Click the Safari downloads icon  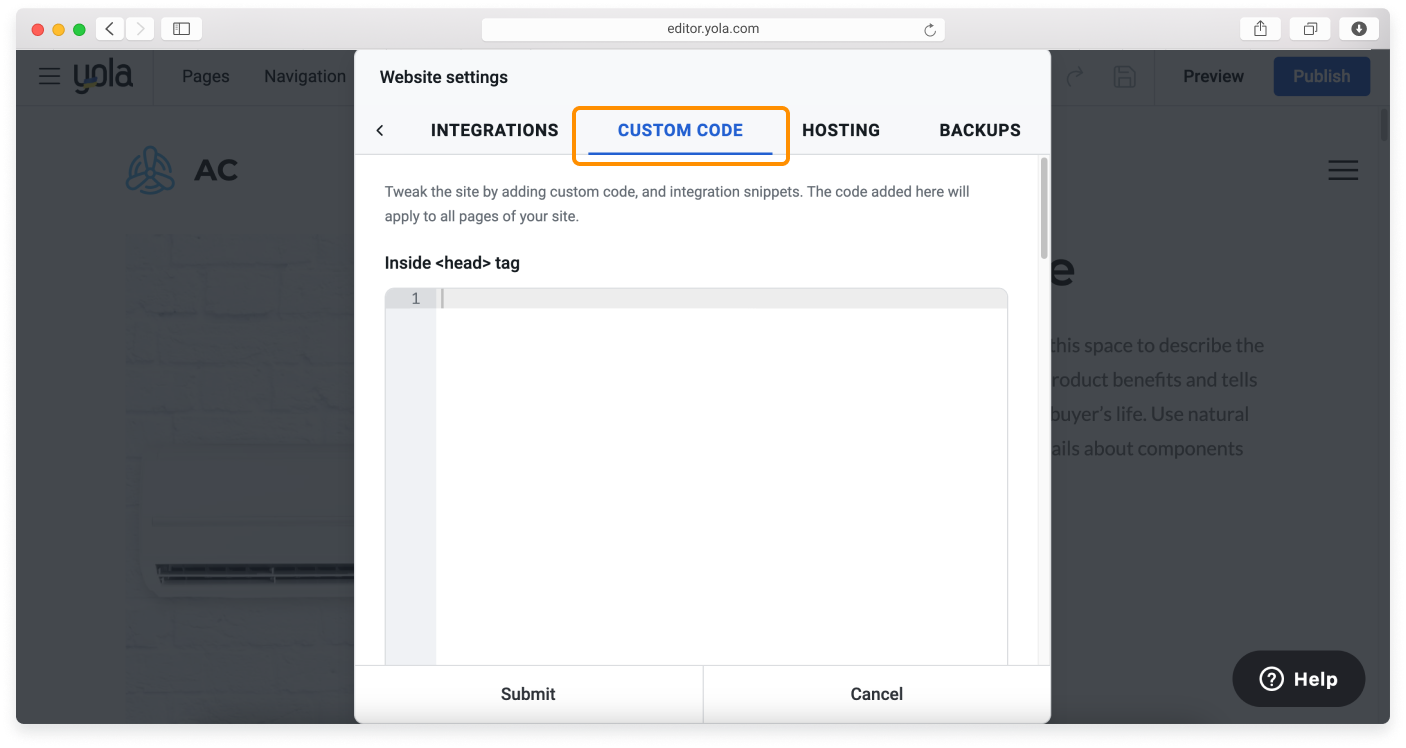pos(1358,28)
